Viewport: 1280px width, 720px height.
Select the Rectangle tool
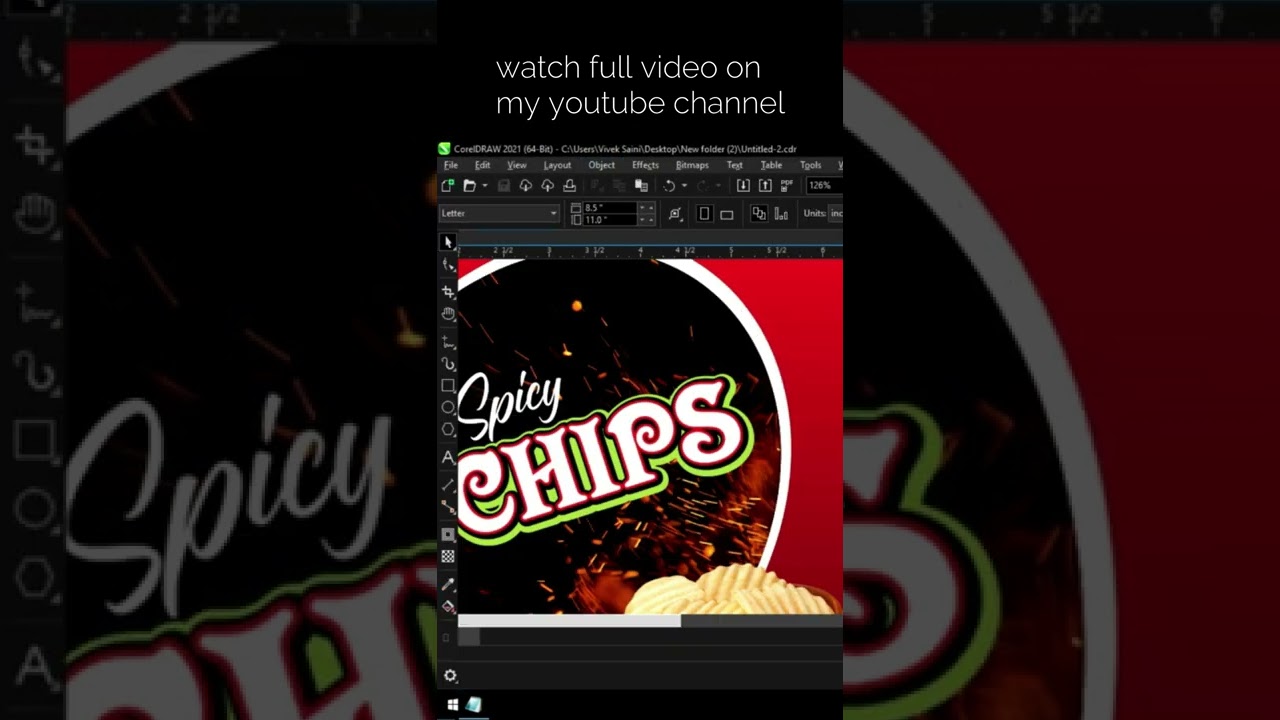coord(448,386)
